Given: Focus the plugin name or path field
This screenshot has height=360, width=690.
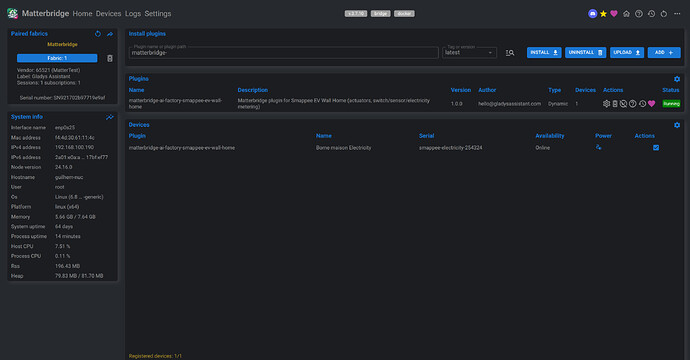Looking at the screenshot, I should point(284,53).
